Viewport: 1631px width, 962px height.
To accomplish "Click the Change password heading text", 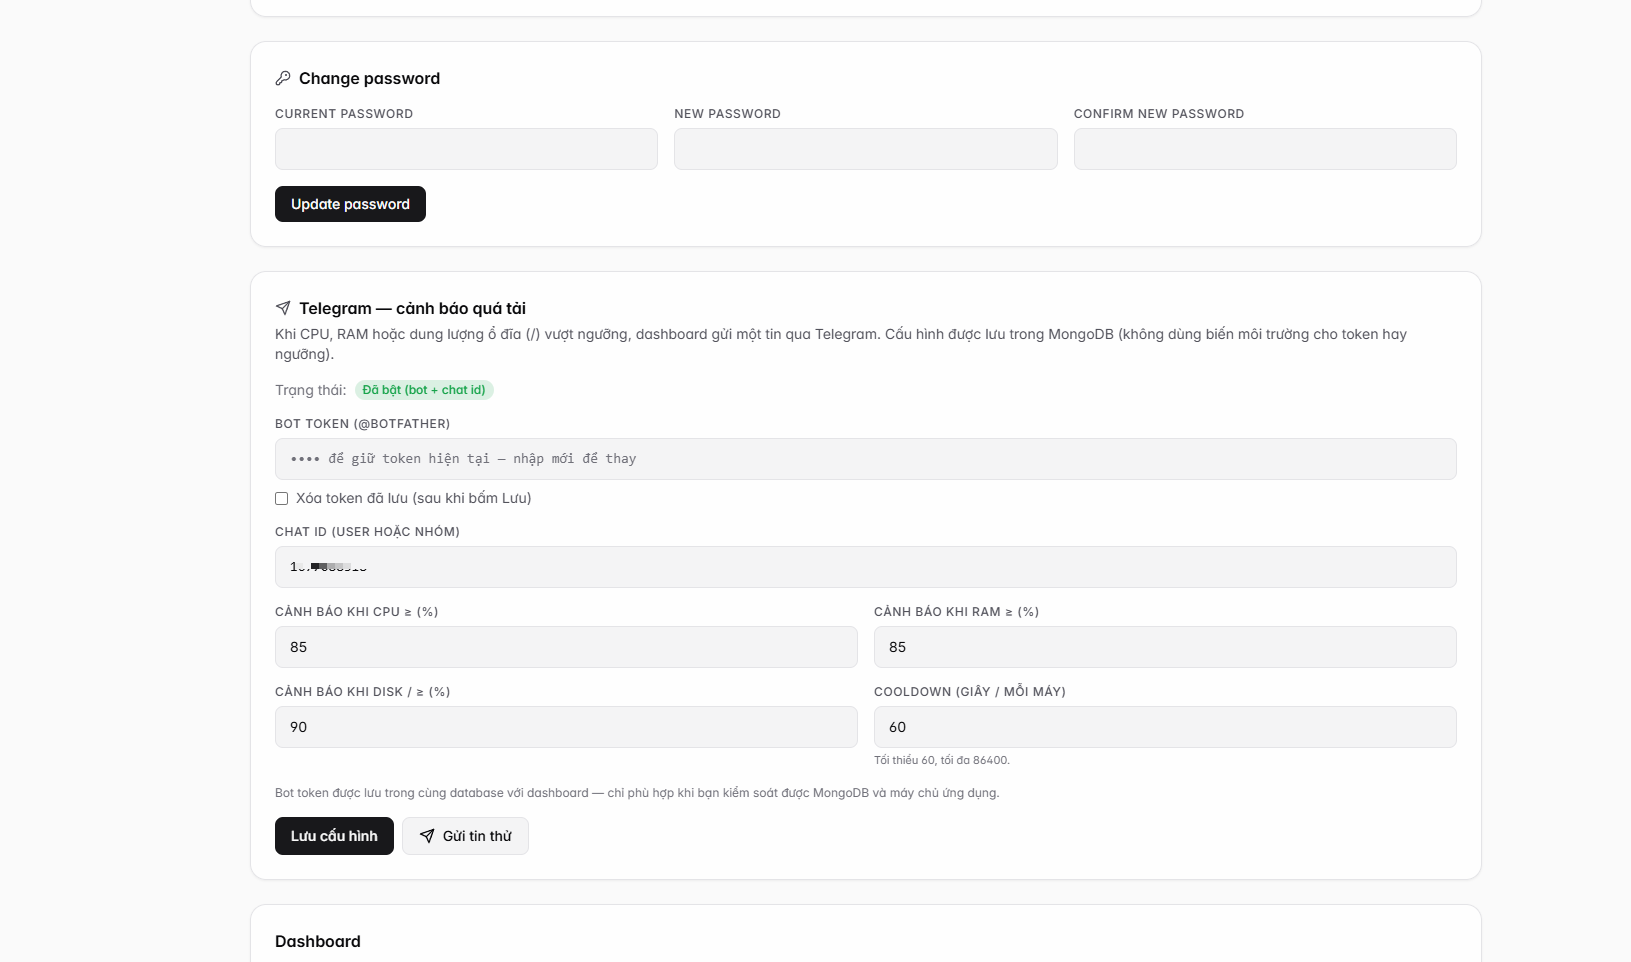I will tap(369, 78).
